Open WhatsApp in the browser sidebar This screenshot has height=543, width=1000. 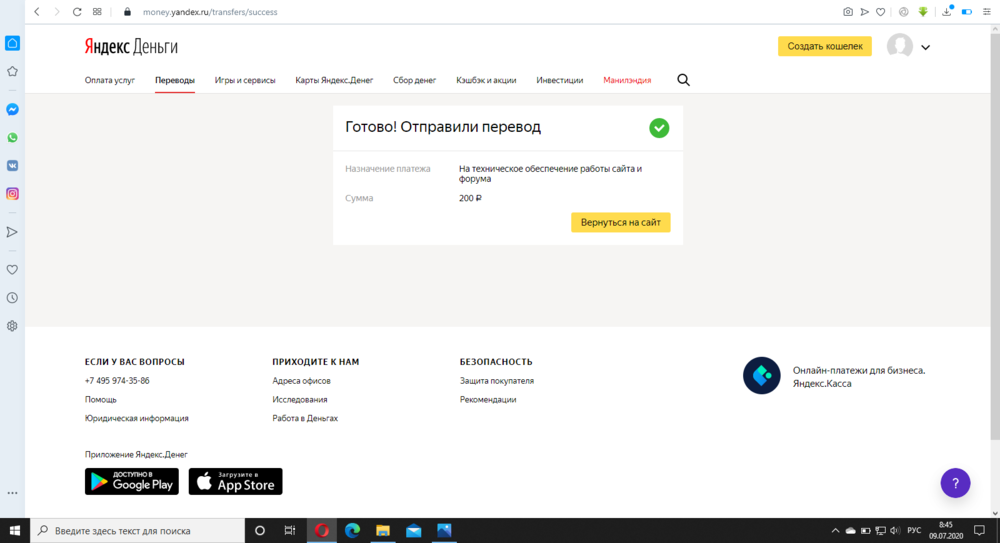(x=12, y=138)
